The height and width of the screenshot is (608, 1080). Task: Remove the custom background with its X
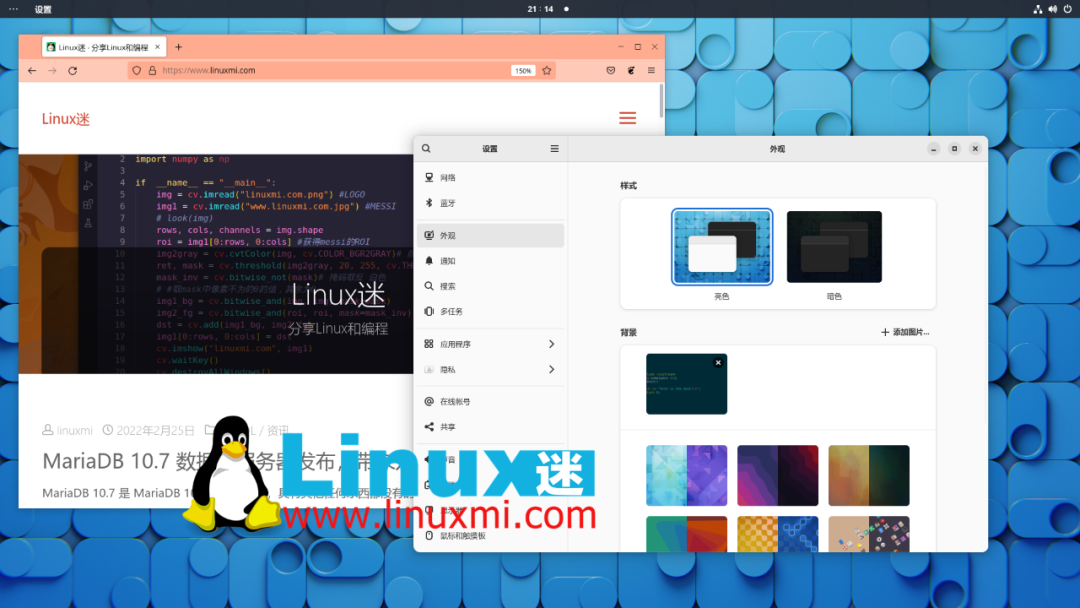718,362
